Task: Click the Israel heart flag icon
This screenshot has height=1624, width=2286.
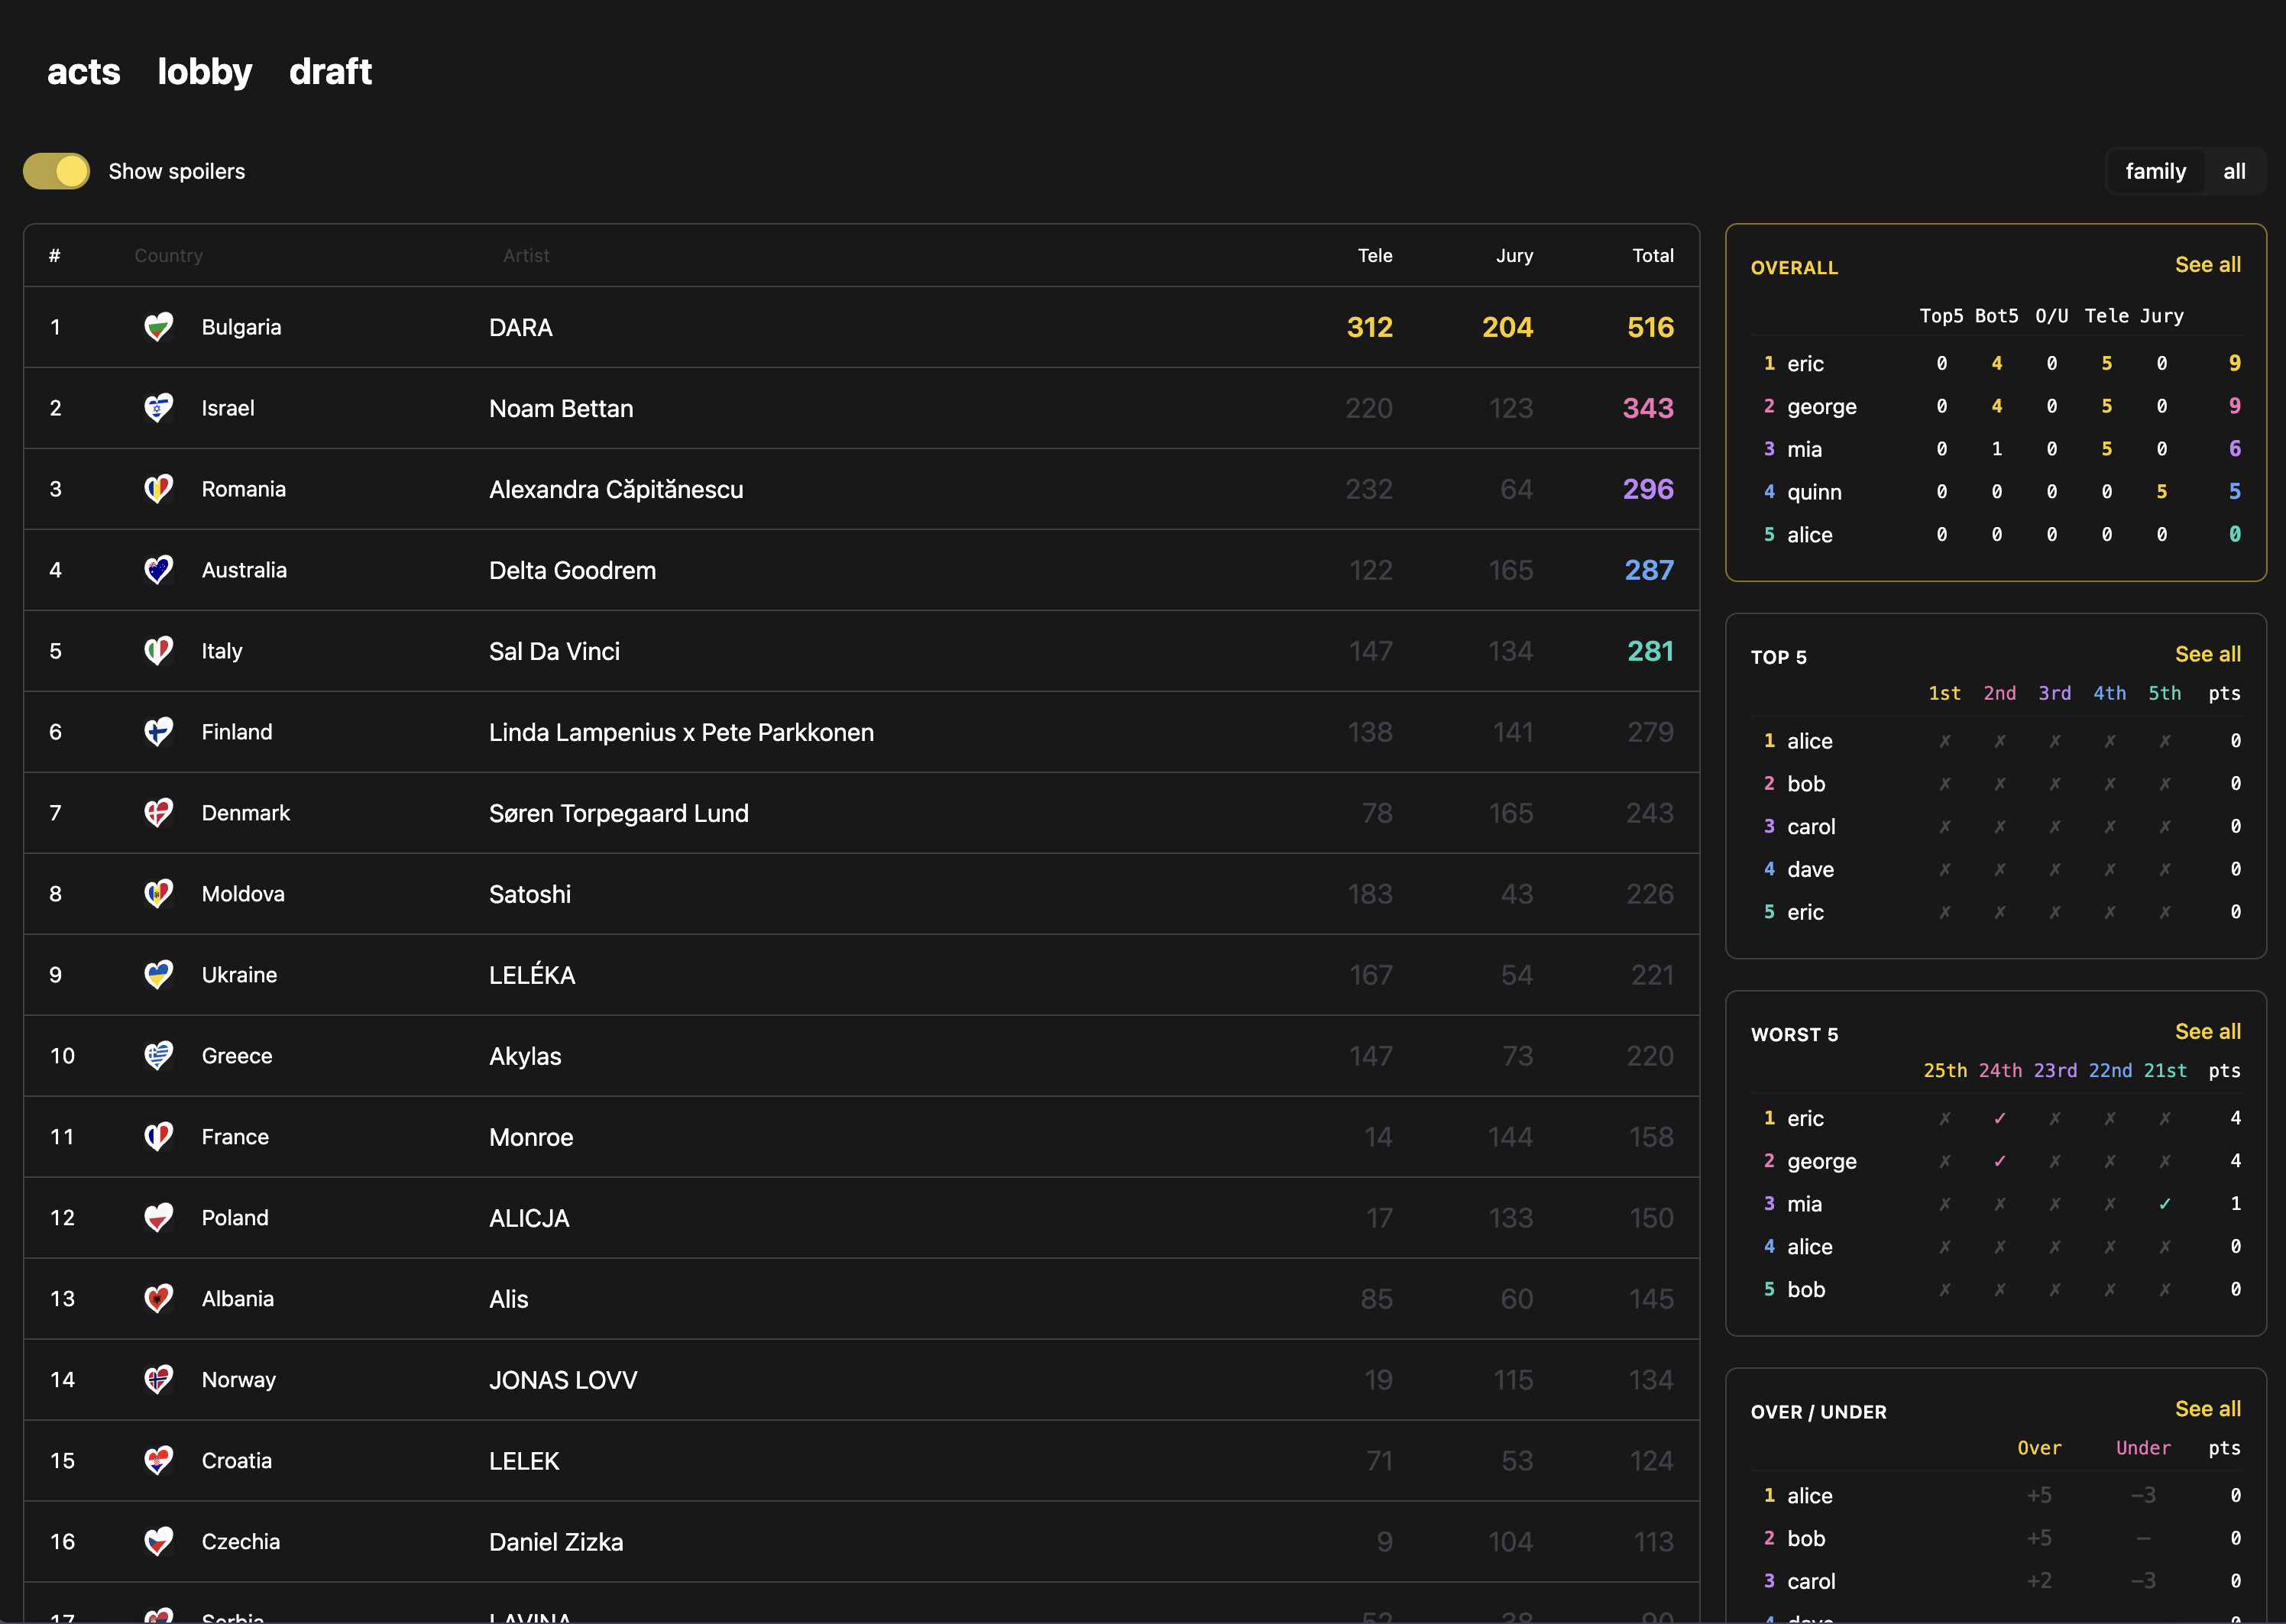Action: (x=158, y=408)
